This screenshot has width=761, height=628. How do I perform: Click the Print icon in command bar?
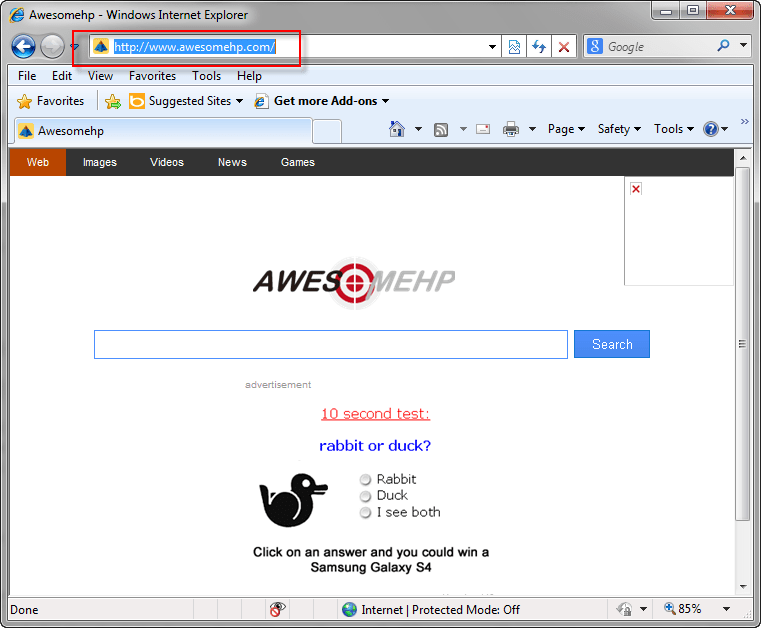pos(511,129)
